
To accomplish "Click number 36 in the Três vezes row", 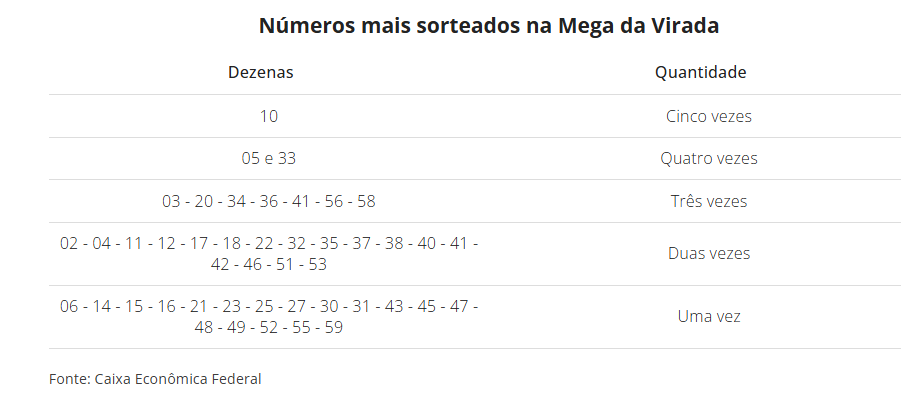I will (x=269, y=201).
